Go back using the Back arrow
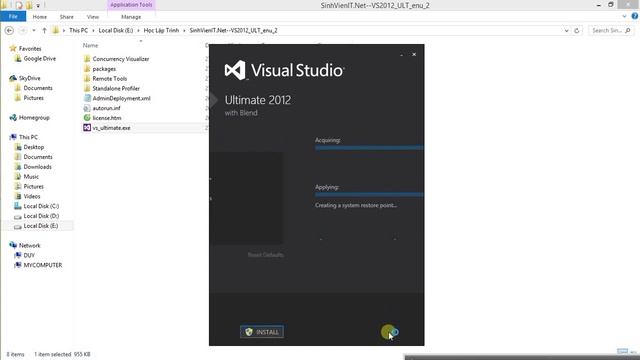The height and width of the screenshot is (360, 640). [x=9, y=31]
